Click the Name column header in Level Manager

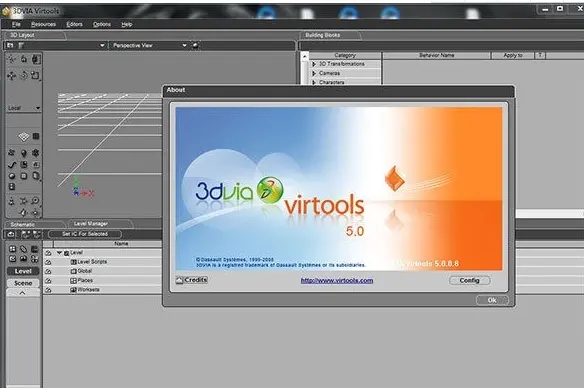click(121, 244)
